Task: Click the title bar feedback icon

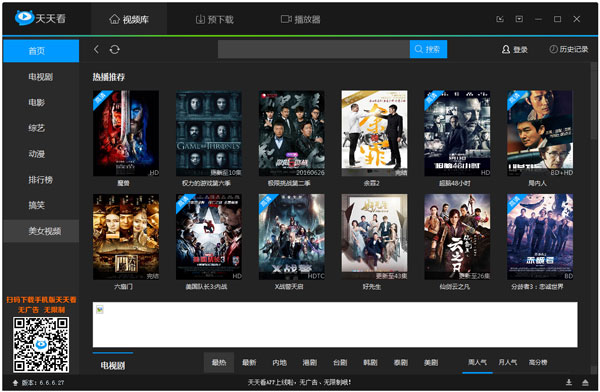Action: [x=500, y=19]
